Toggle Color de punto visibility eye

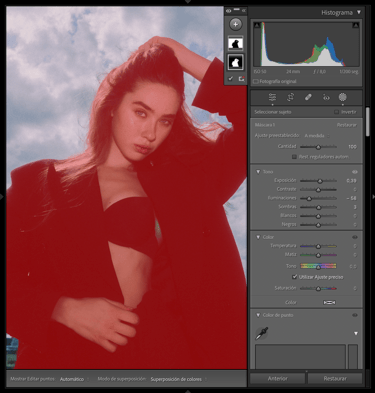(355, 315)
